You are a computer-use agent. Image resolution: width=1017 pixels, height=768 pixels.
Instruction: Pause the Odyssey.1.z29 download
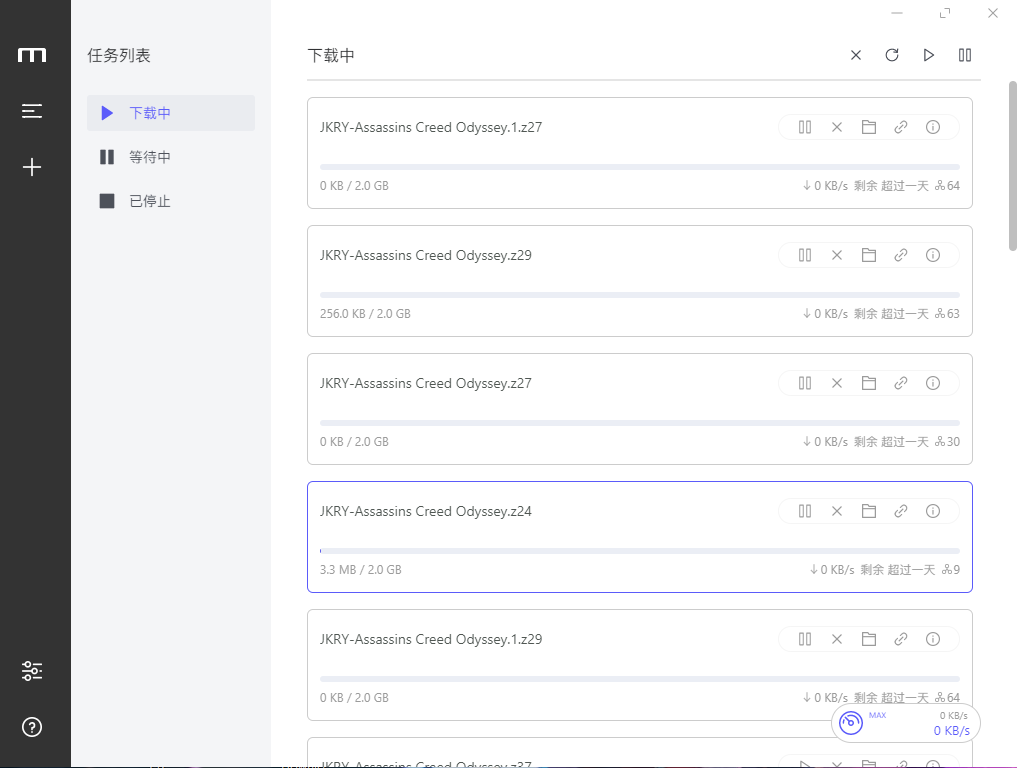point(805,639)
